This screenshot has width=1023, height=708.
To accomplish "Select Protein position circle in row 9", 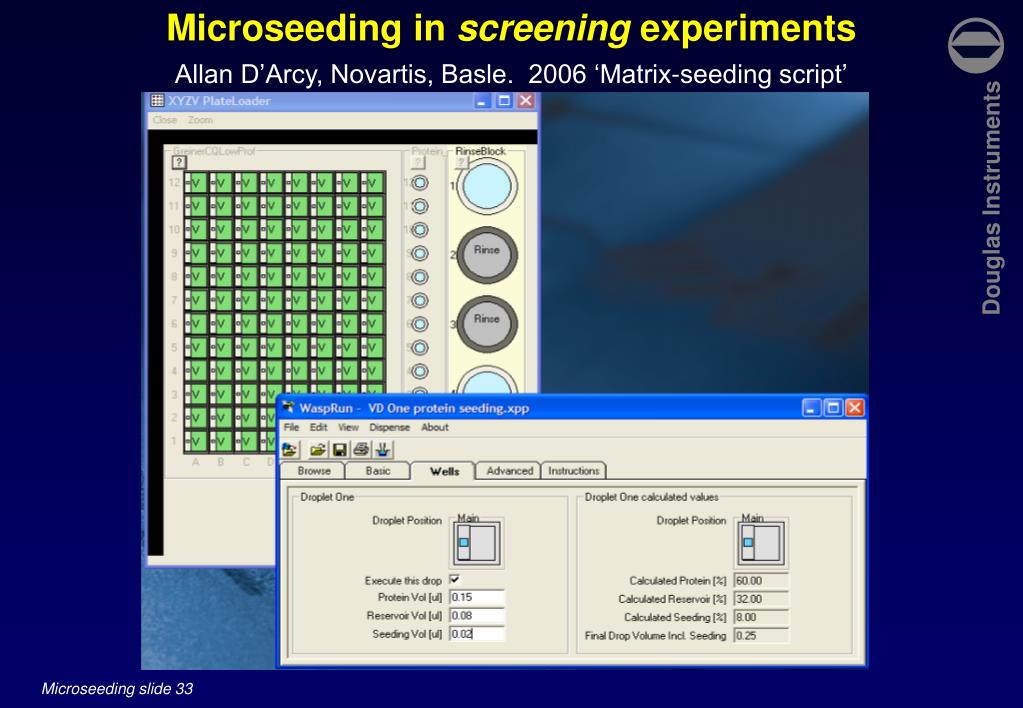I will coord(420,254).
